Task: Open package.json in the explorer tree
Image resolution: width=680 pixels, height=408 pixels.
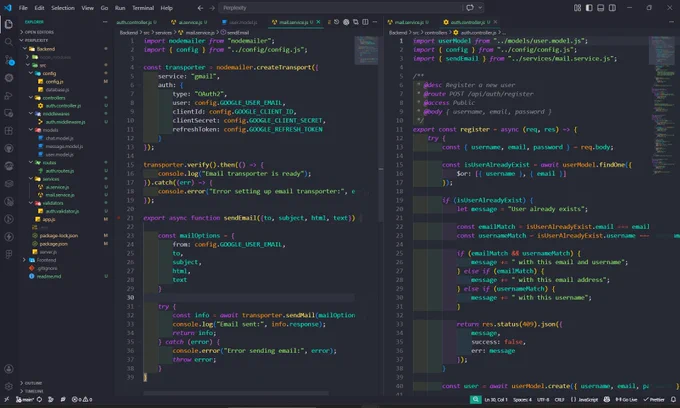Action: (x=53, y=244)
